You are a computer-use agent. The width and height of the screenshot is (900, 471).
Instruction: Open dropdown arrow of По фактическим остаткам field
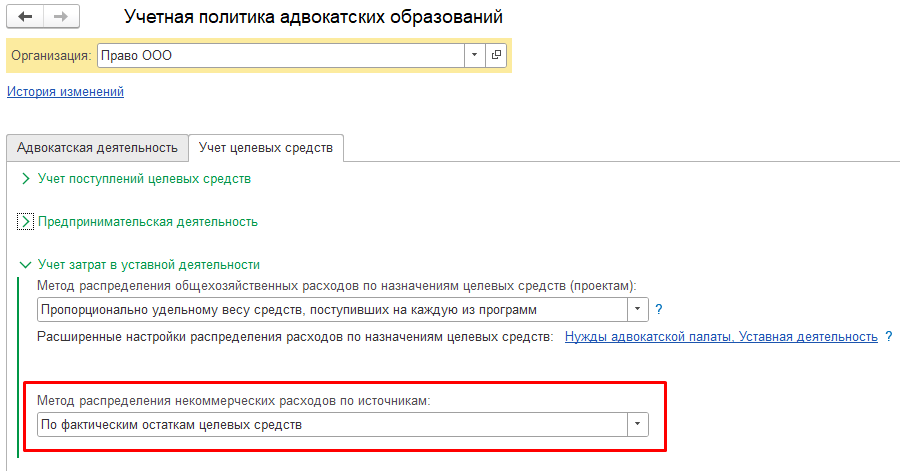tap(637, 425)
